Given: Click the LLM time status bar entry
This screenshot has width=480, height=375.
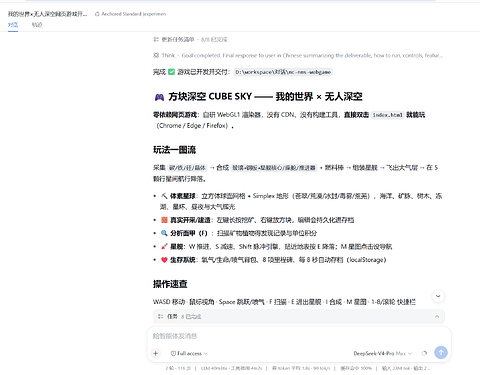Looking at the screenshot, I should [x=231, y=368].
